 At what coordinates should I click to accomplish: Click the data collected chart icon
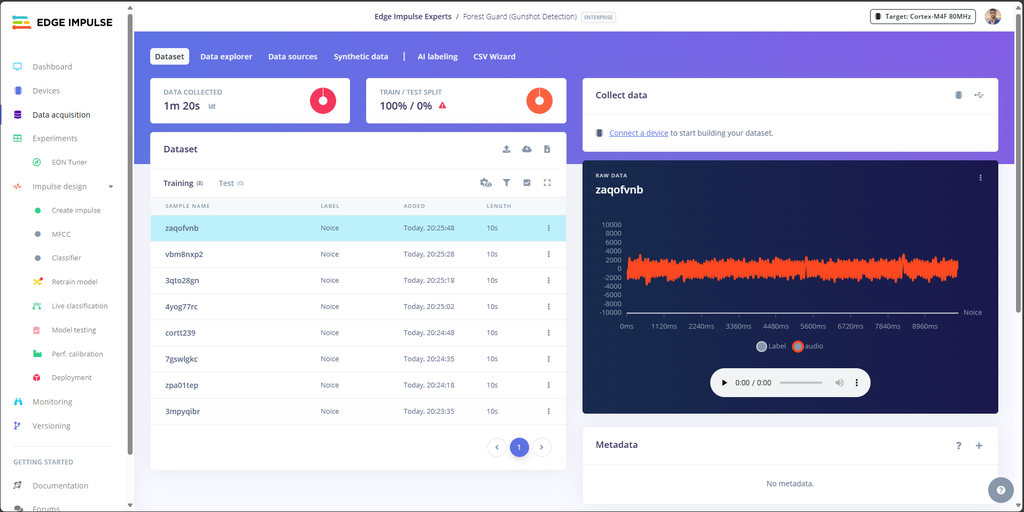(x=212, y=106)
